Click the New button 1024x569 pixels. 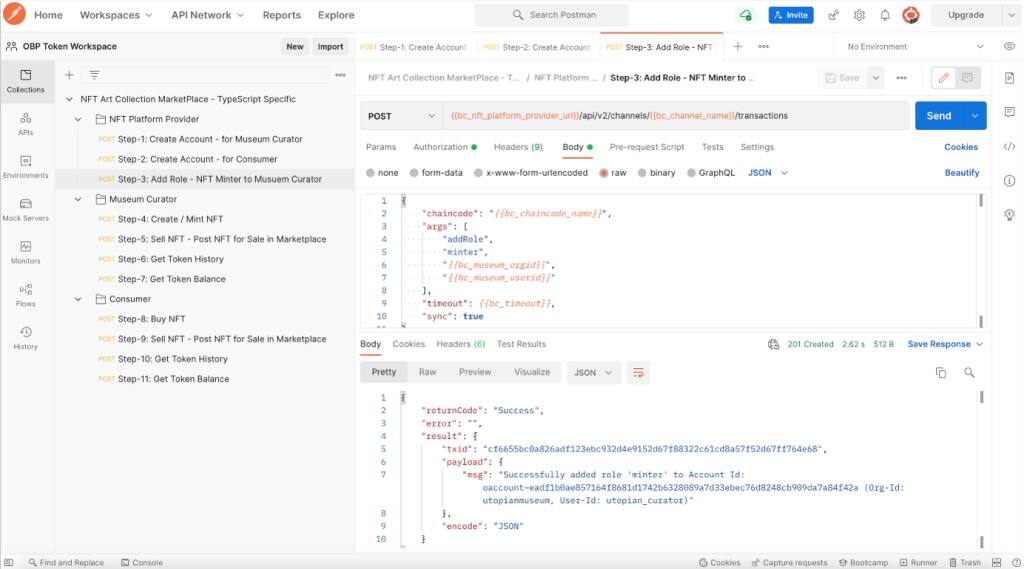coord(295,46)
